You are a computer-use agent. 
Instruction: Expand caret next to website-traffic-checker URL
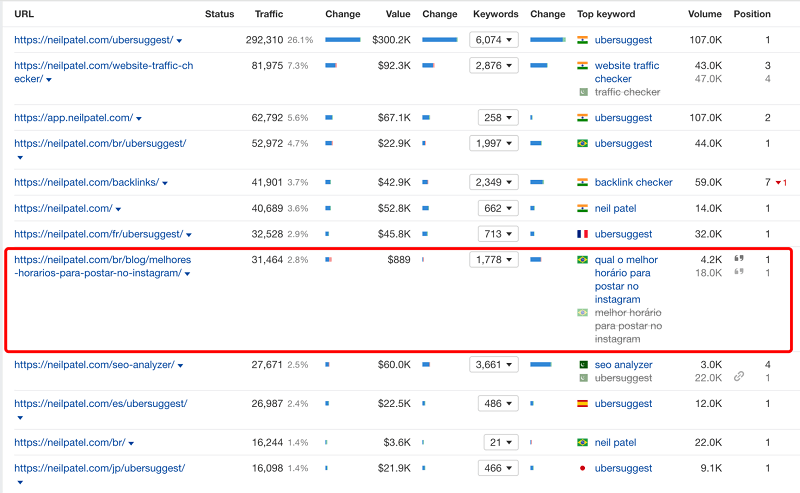(49, 80)
